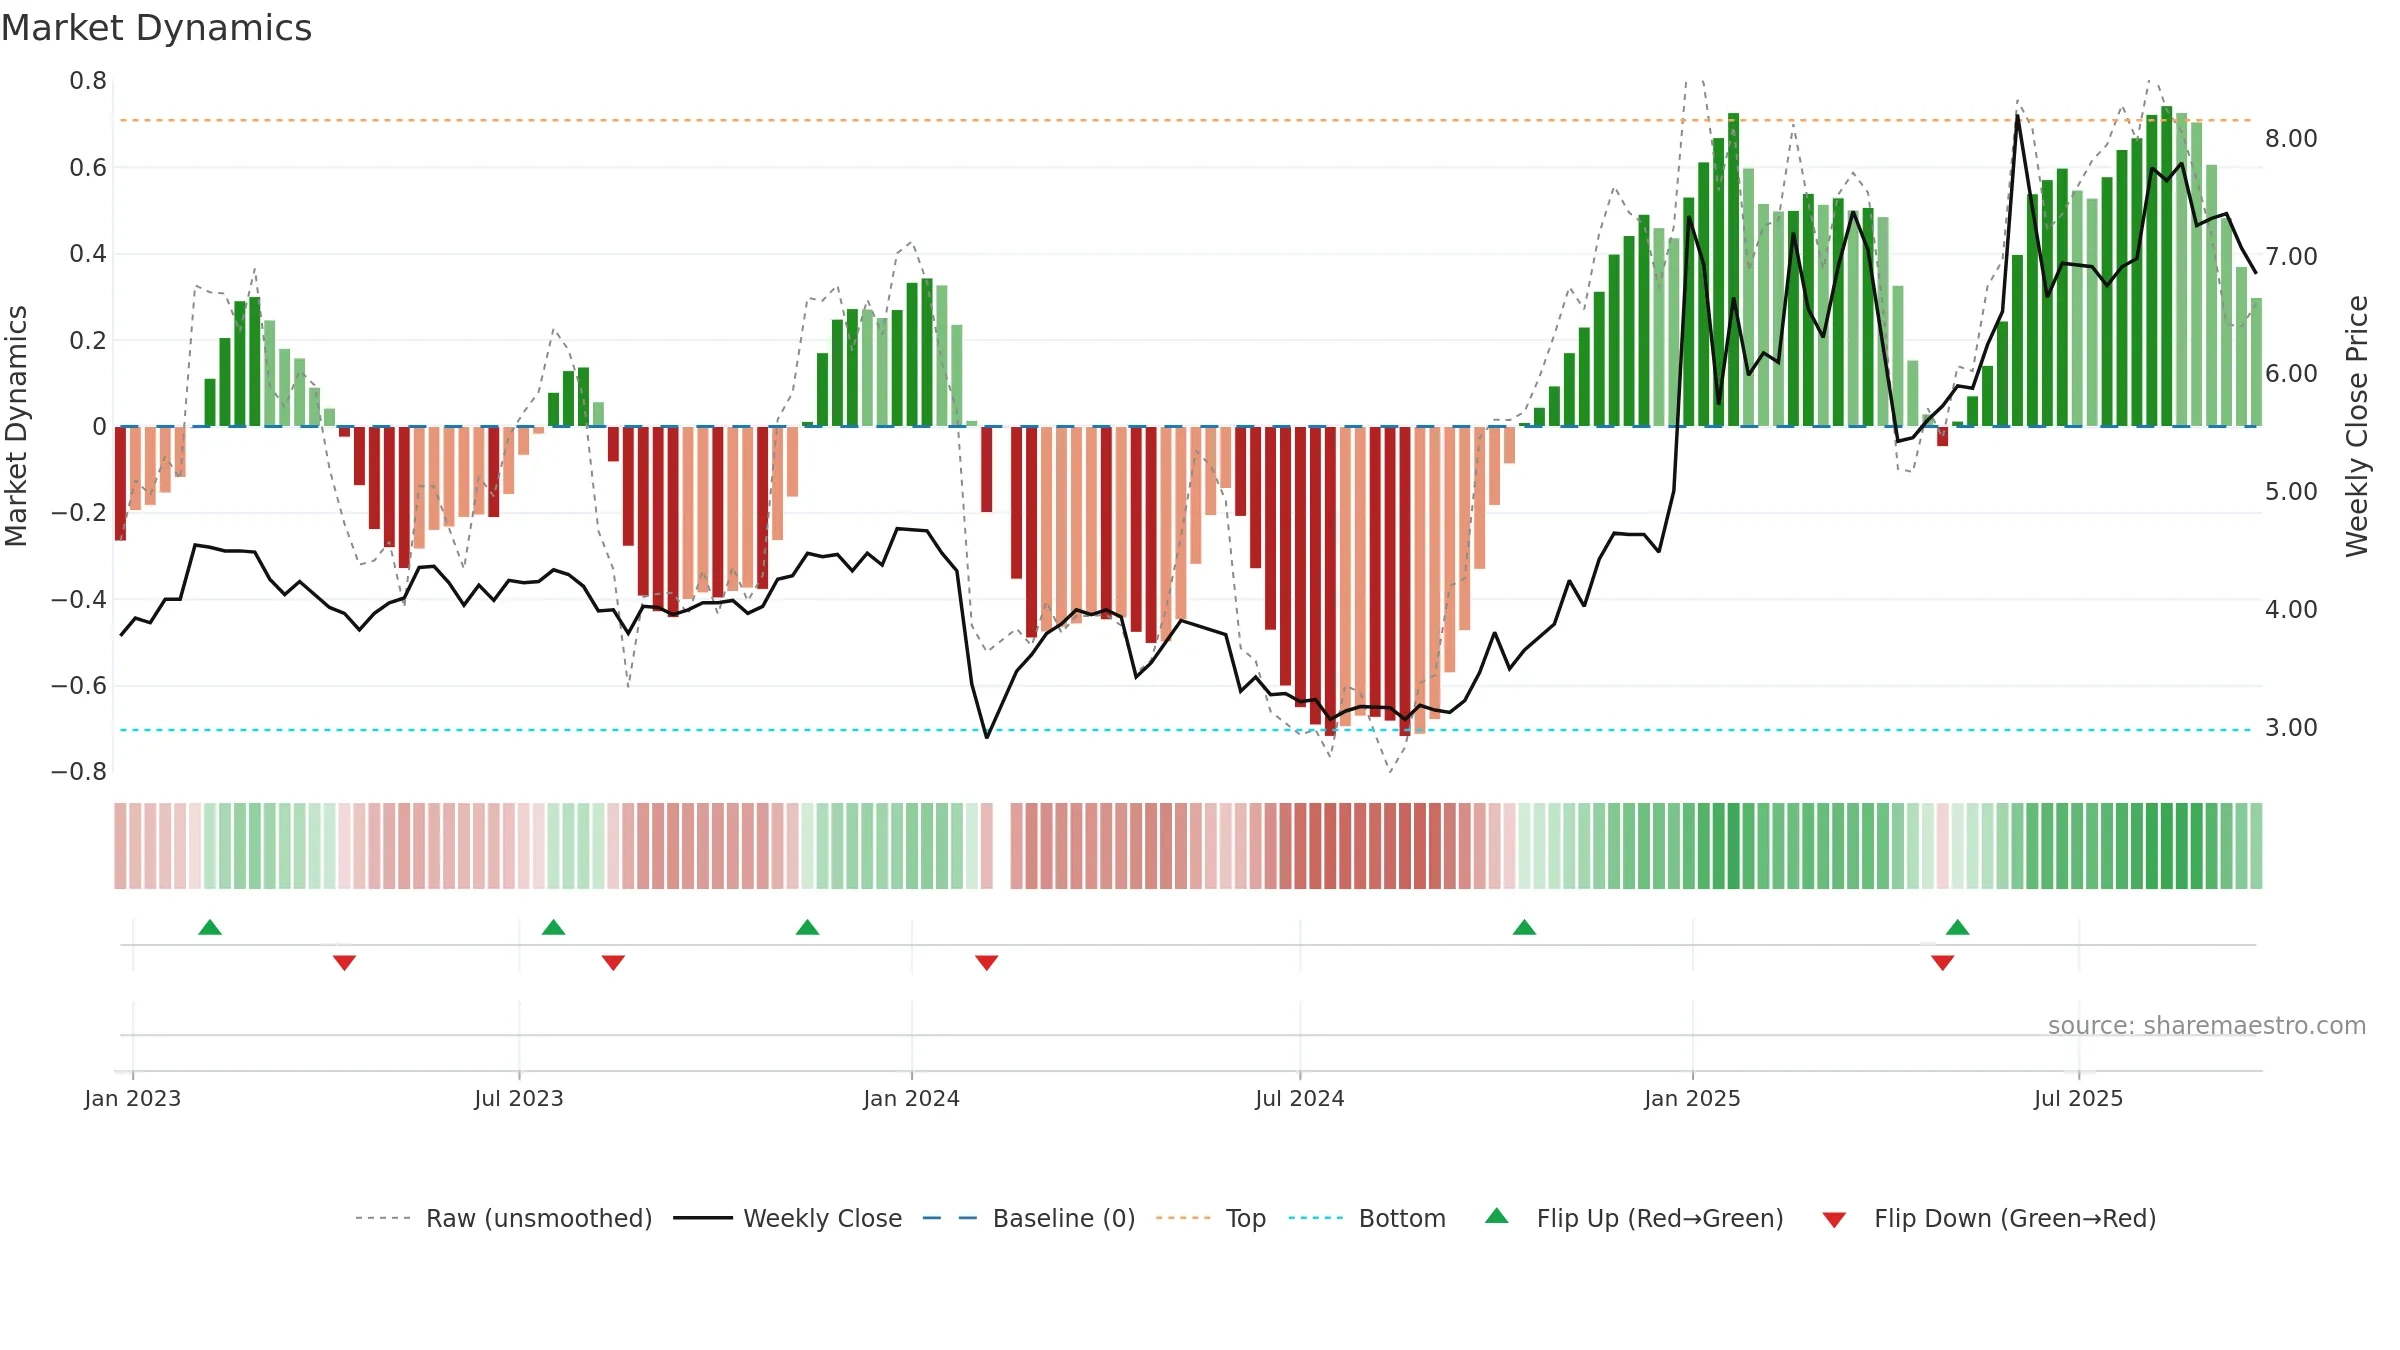Click the Weekly Close Price axis title
Image resolution: width=2400 pixels, height=1350 pixels.
point(2357,426)
